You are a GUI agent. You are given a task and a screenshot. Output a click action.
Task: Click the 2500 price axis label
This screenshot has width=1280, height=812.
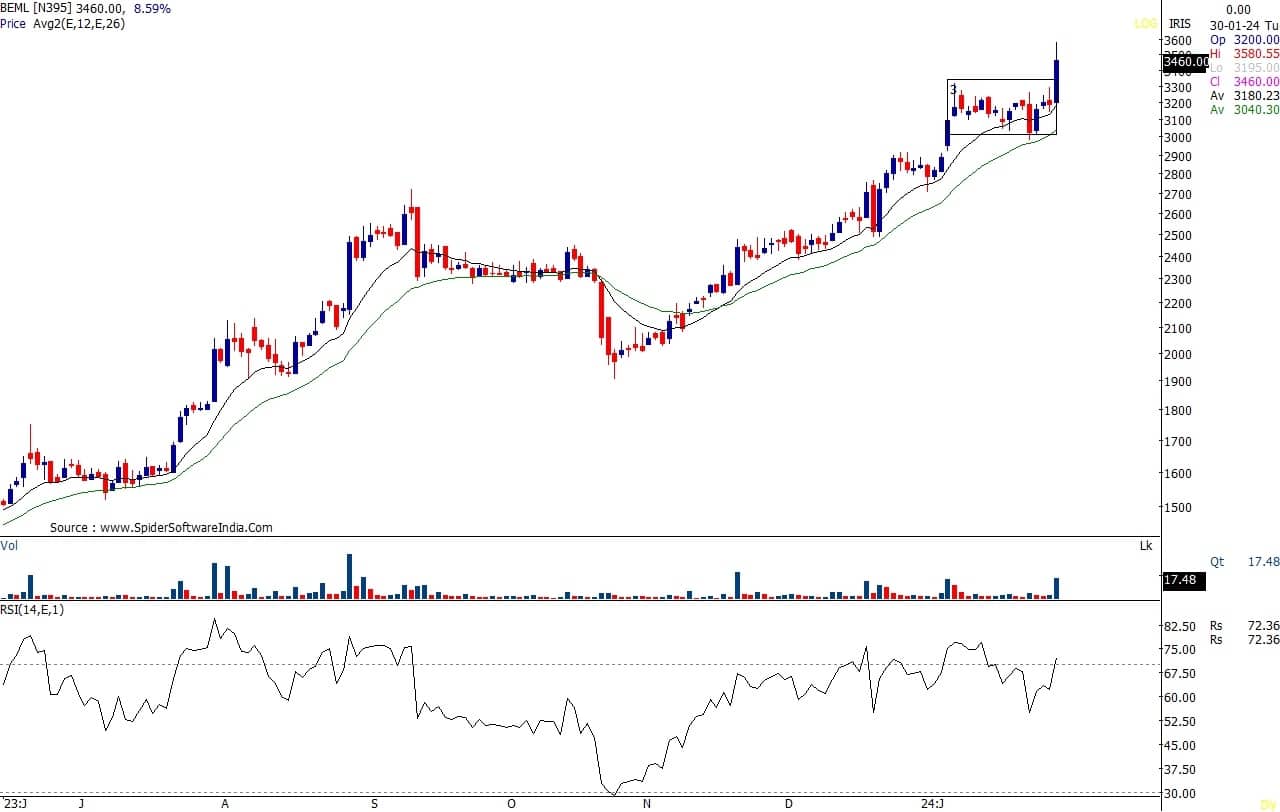tap(1177, 236)
